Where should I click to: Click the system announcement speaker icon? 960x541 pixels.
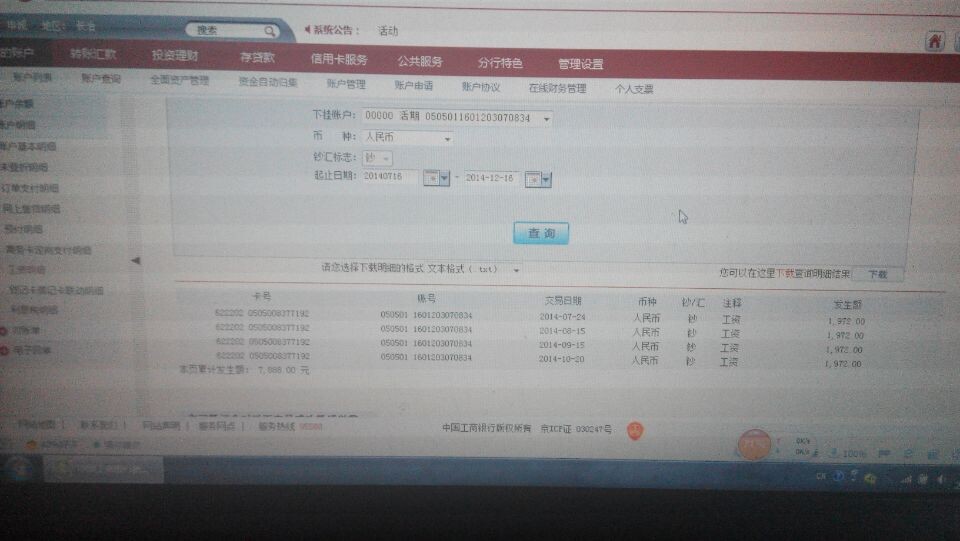coord(307,29)
